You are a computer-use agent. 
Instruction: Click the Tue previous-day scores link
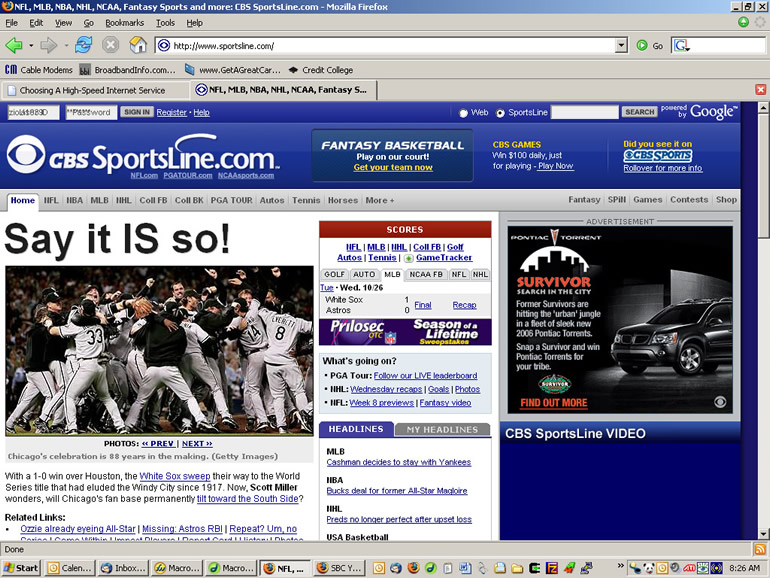[327, 288]
